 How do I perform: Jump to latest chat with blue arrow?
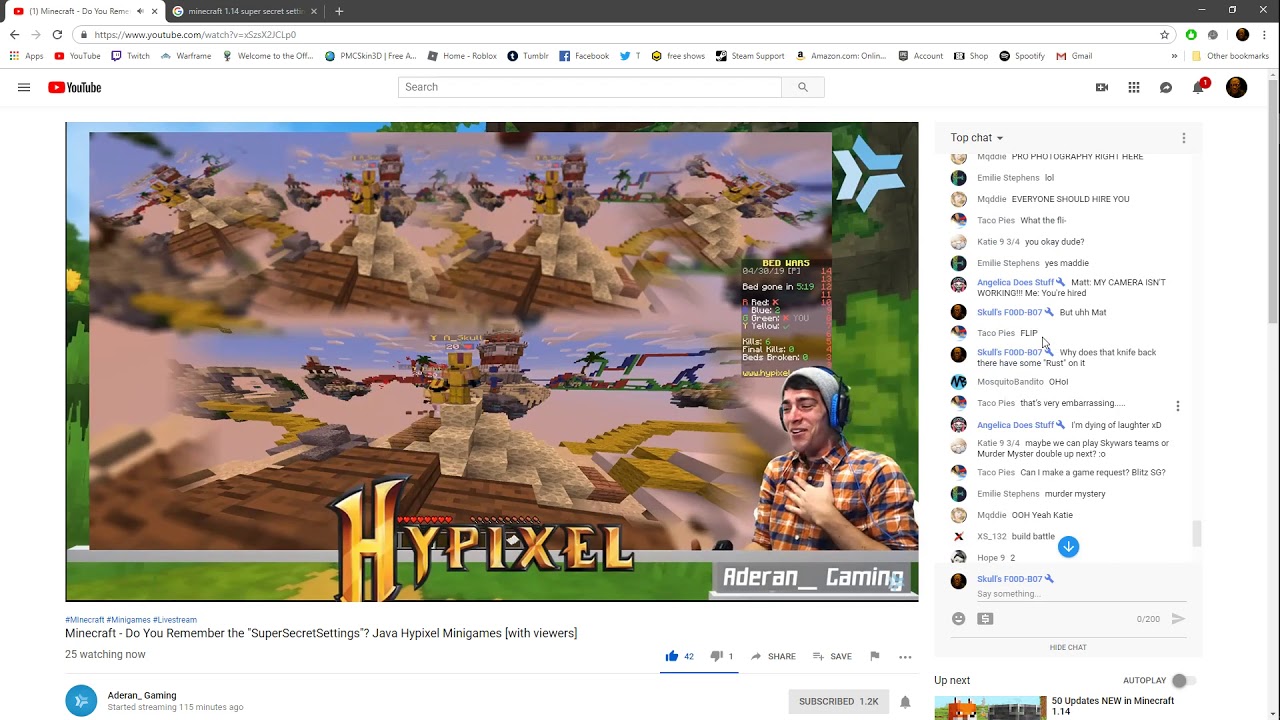tap(1068, 546)
